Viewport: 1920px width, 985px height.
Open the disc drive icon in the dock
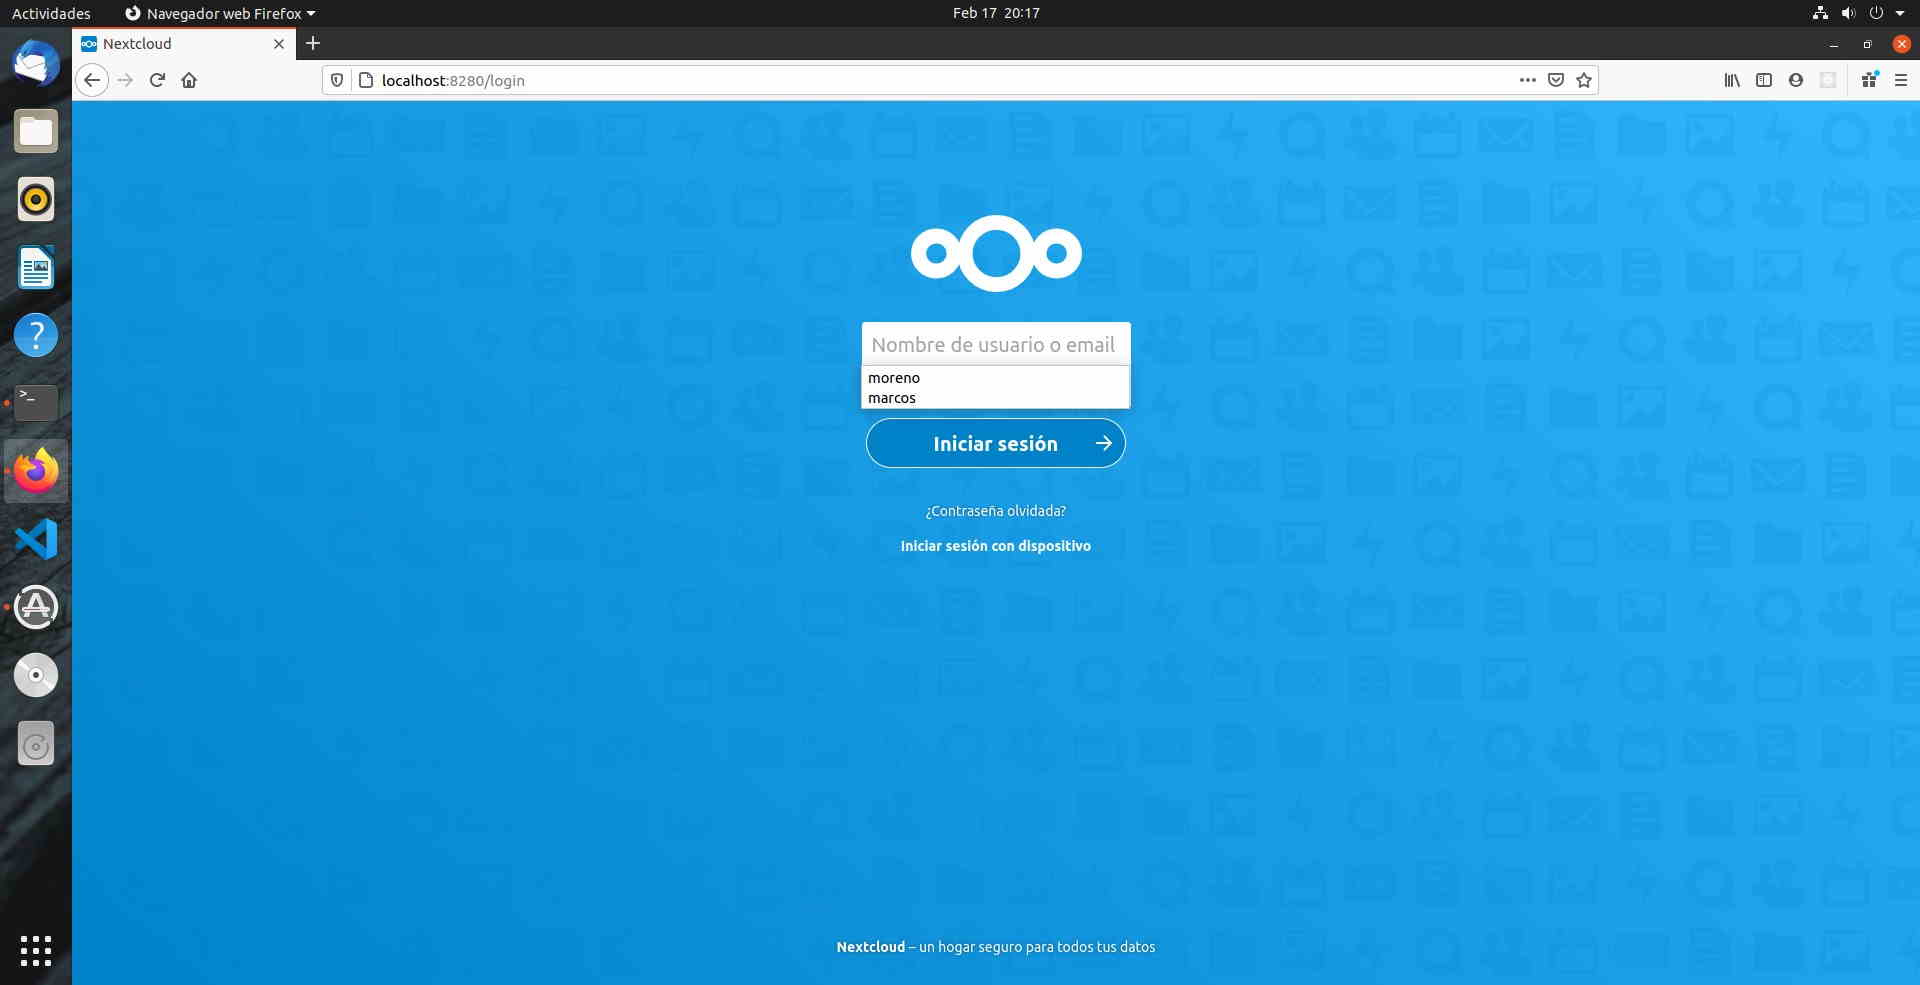point(36,675)
